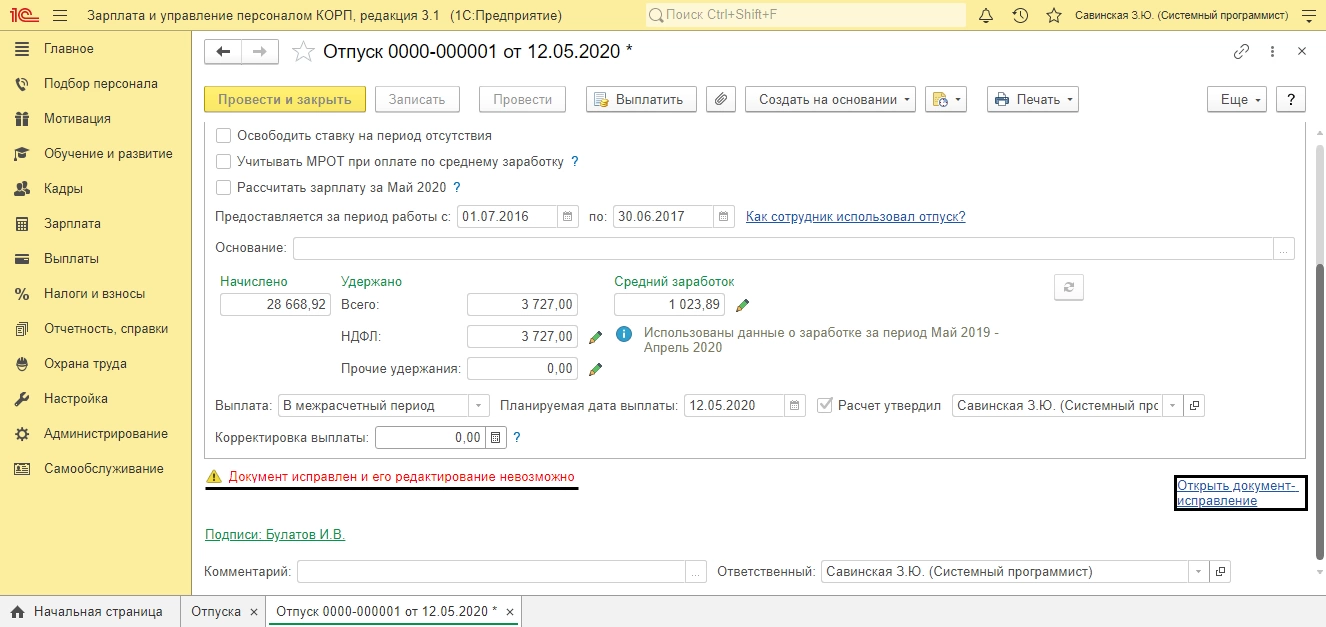
Task: Open history clock icon in header
Action: pyautogui.click(x=1020, y=16)
